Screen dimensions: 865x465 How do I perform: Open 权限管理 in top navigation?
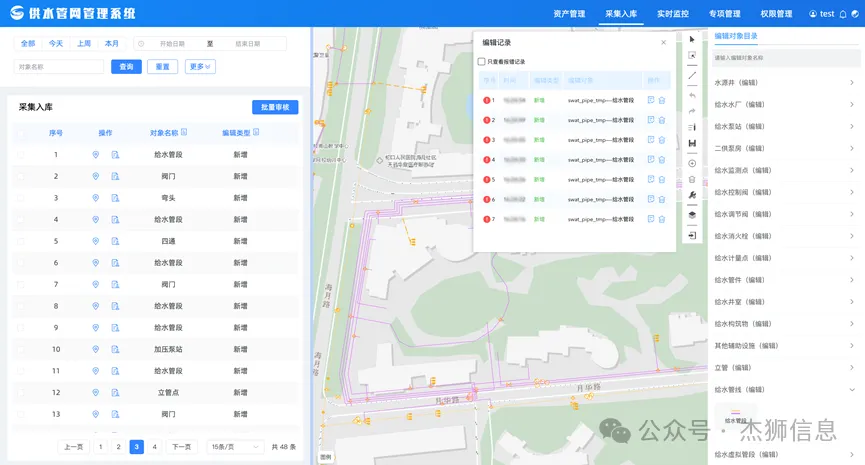(776, 14)
